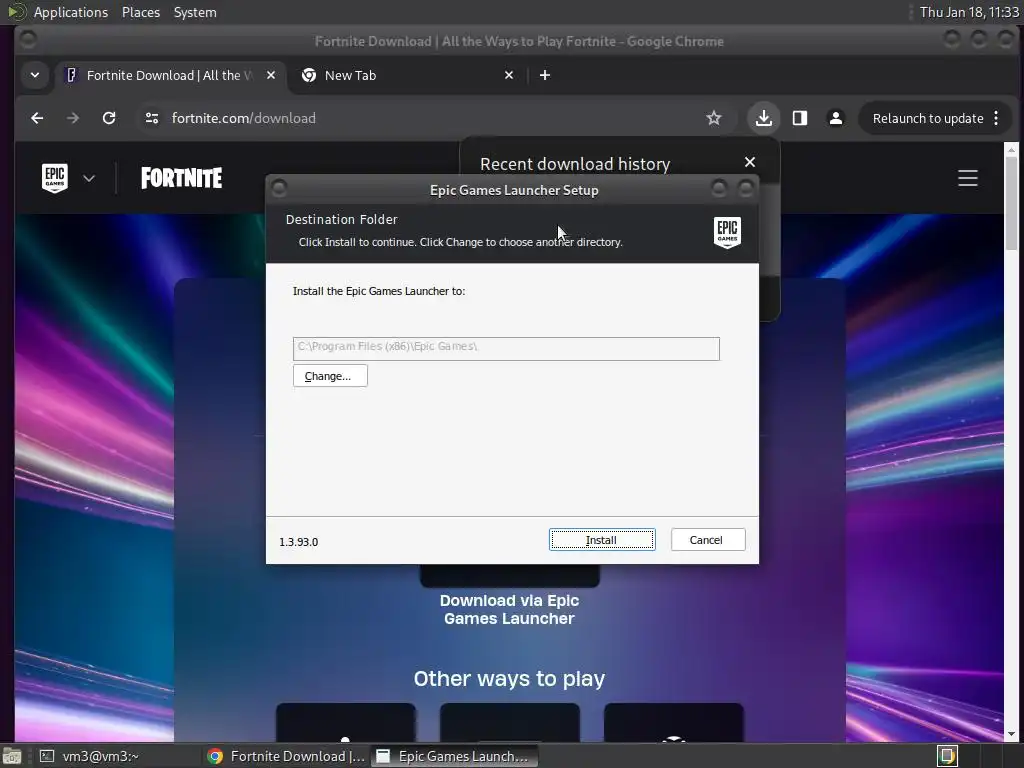This screenshot has height=768, width=1024.
Task: Reload the Fortnite download page
Action: click(x=109, y=118)
